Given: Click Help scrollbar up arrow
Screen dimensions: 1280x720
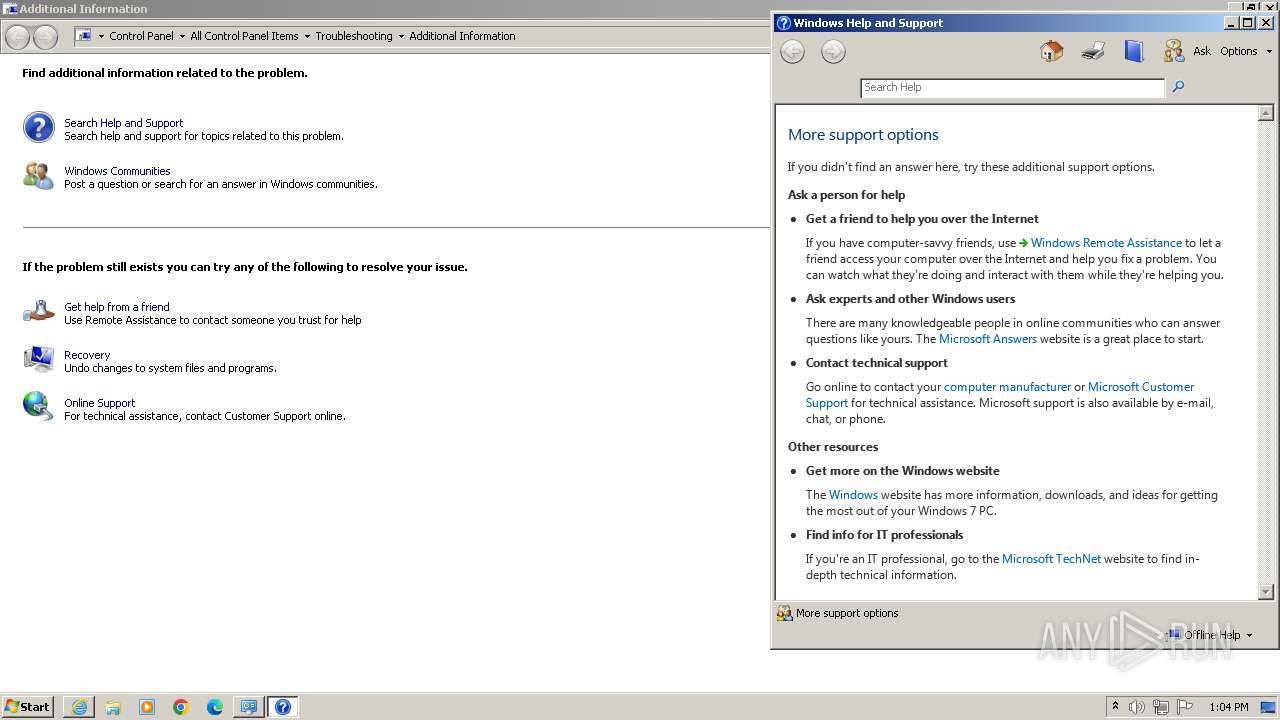Looking at the screenshot, I should [1266, 113].
